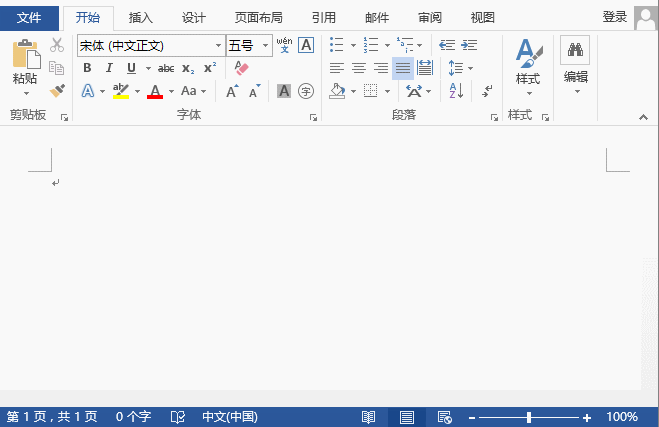The image size is (659, 427).
Task: Increase indent with the indent icon
Action: [x=469, y=45]
